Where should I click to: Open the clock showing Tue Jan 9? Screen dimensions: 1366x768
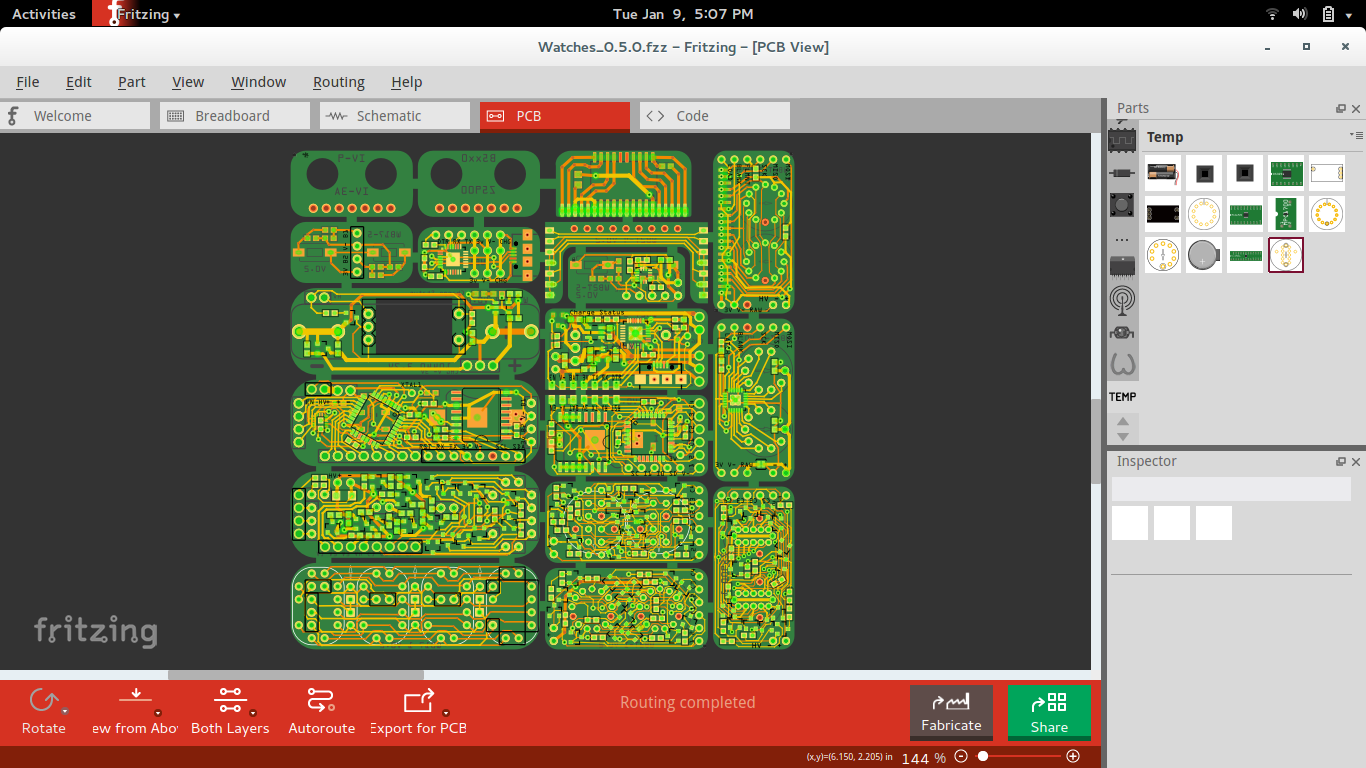point(683,14)
